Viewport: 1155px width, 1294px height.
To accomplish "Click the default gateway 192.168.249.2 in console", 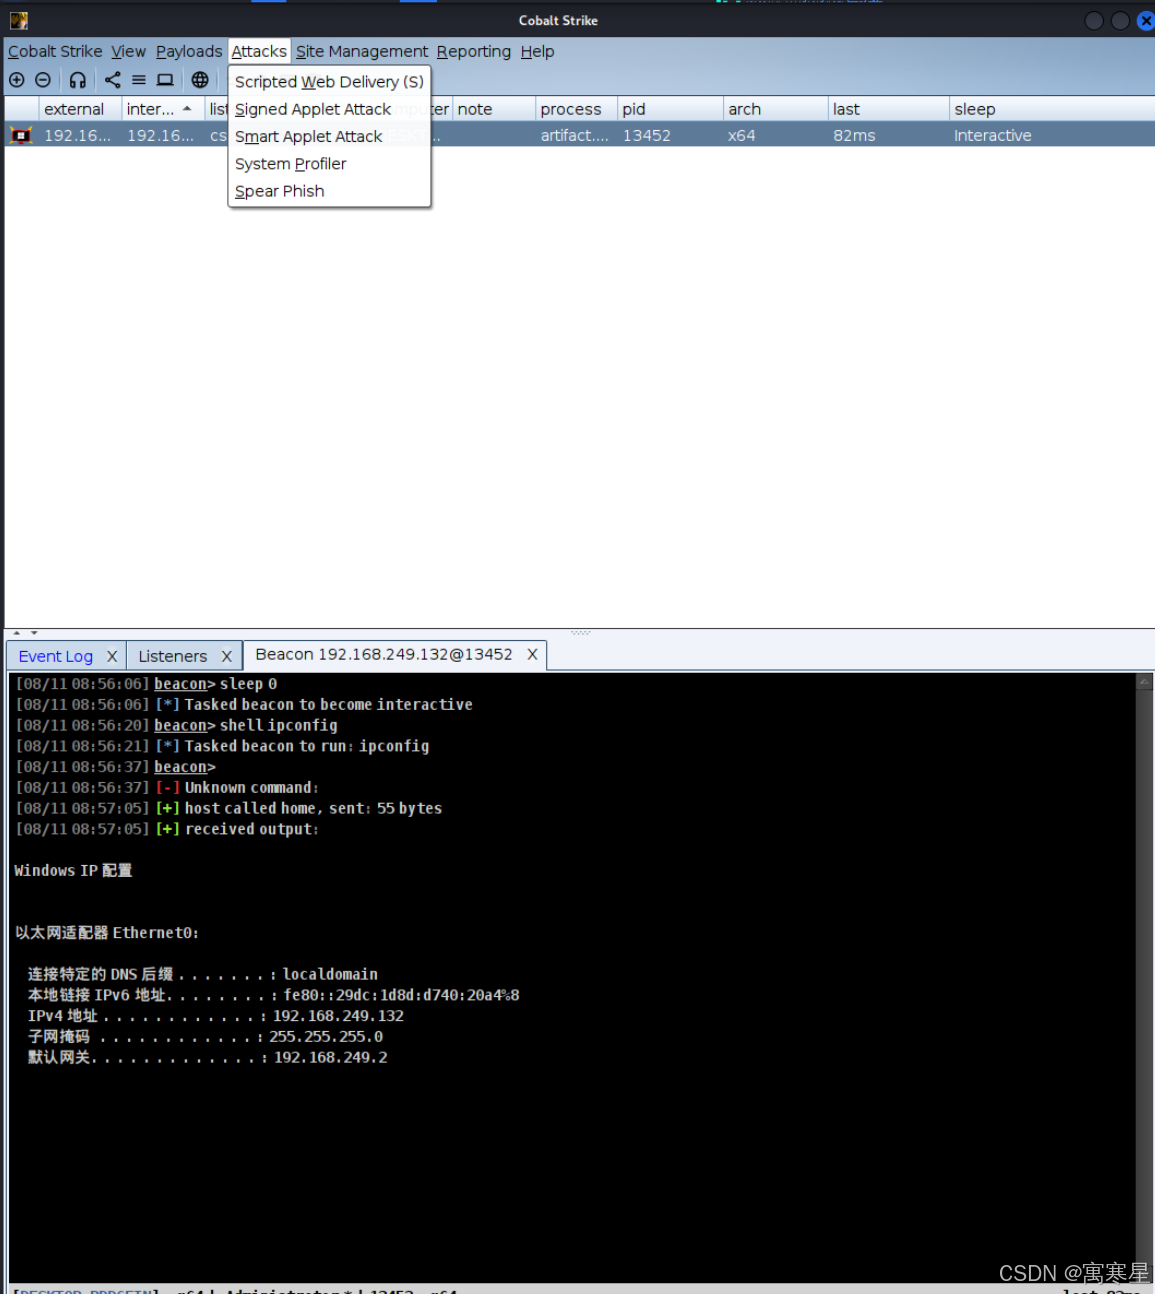I will pyautogui.click(x=331, y=1057).
